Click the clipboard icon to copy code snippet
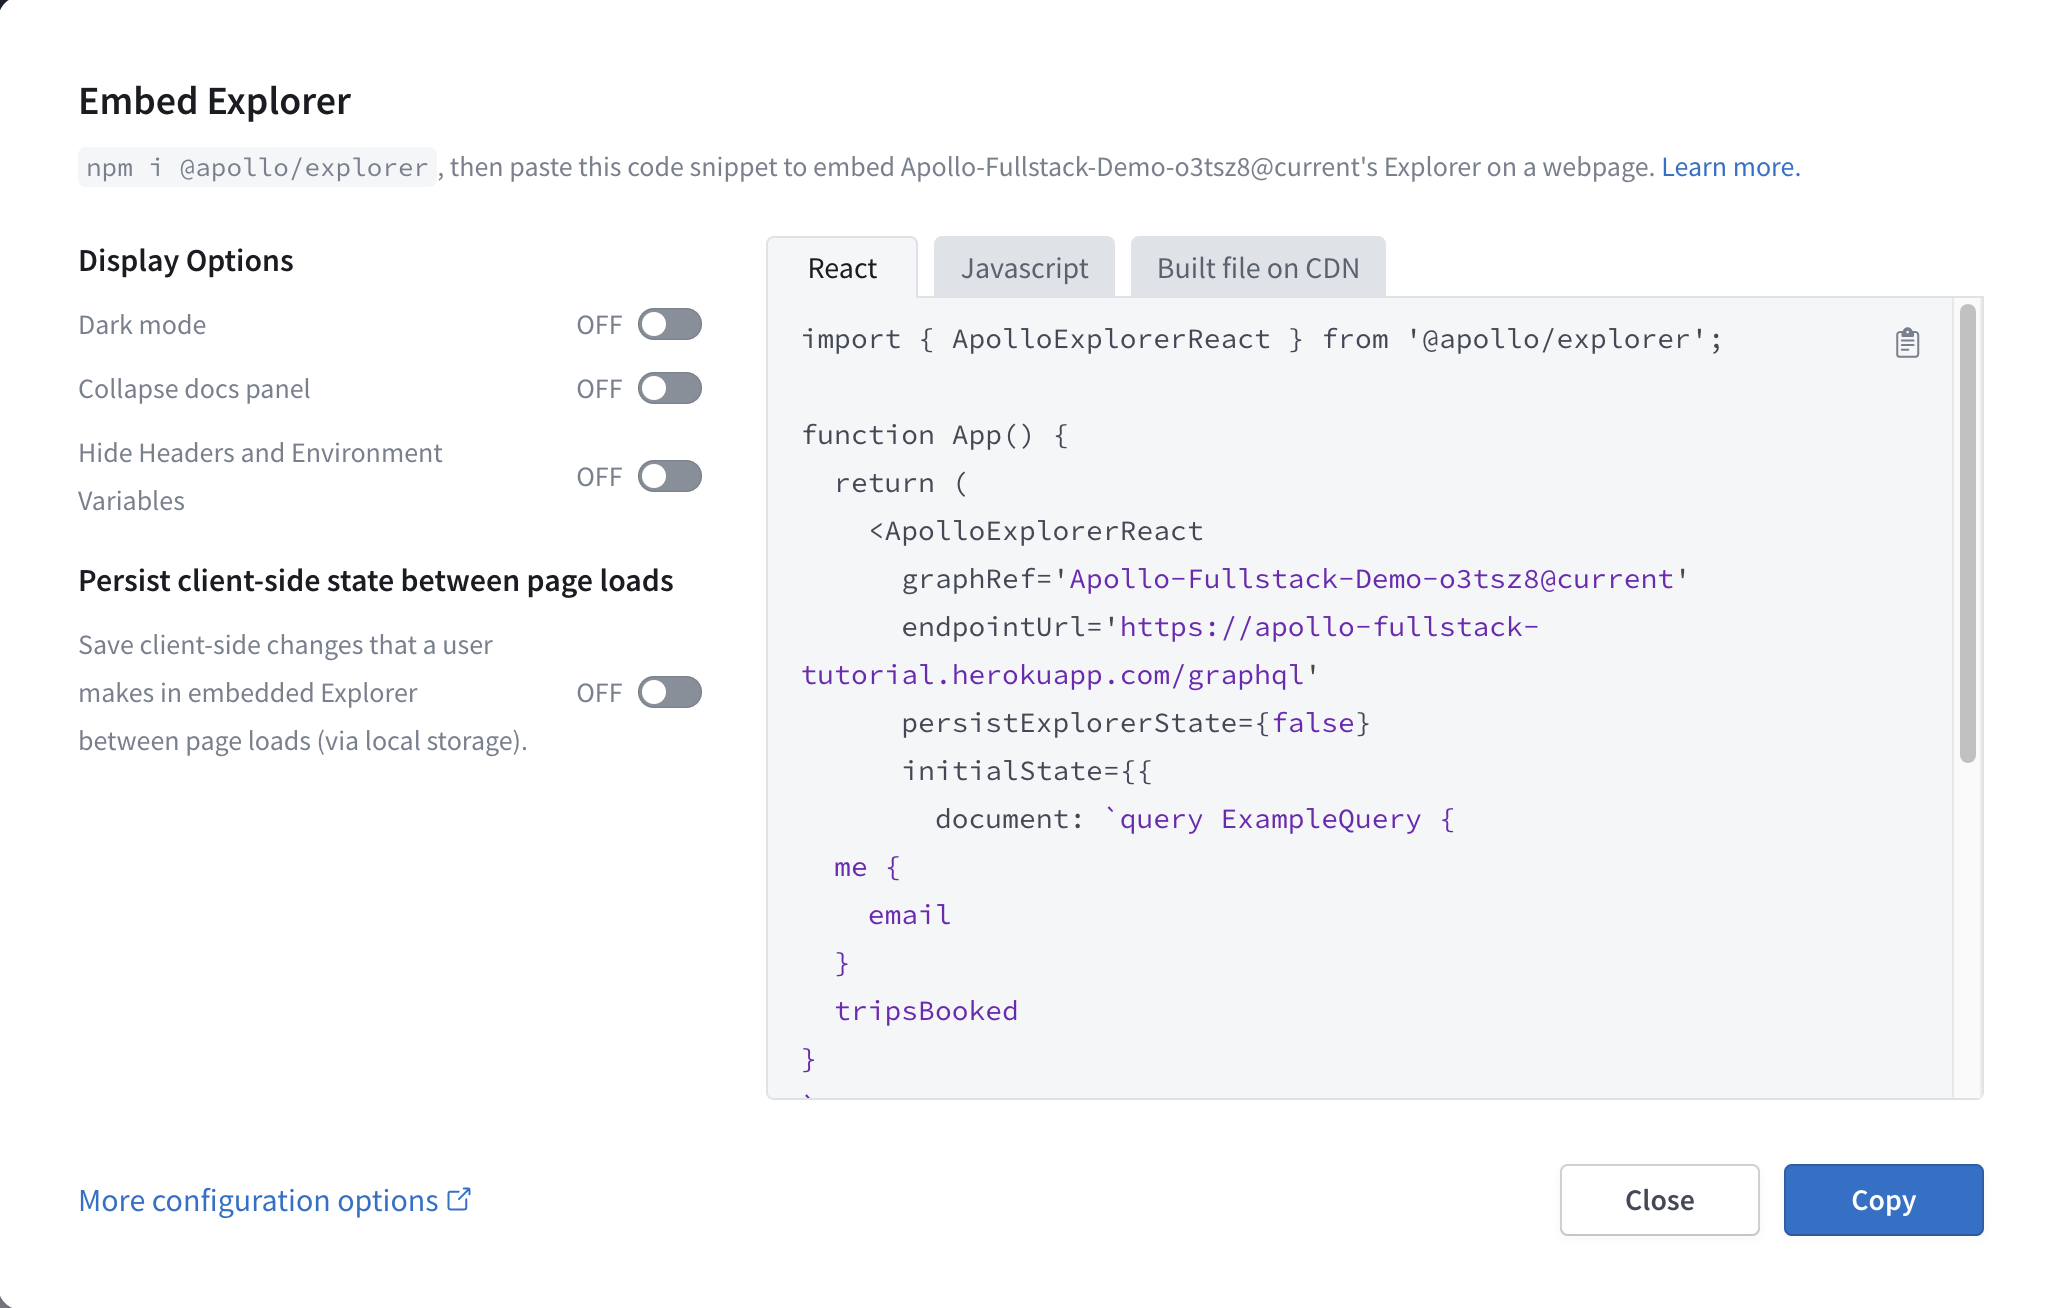2062x1308 pixels. (x=1906, y=341)
